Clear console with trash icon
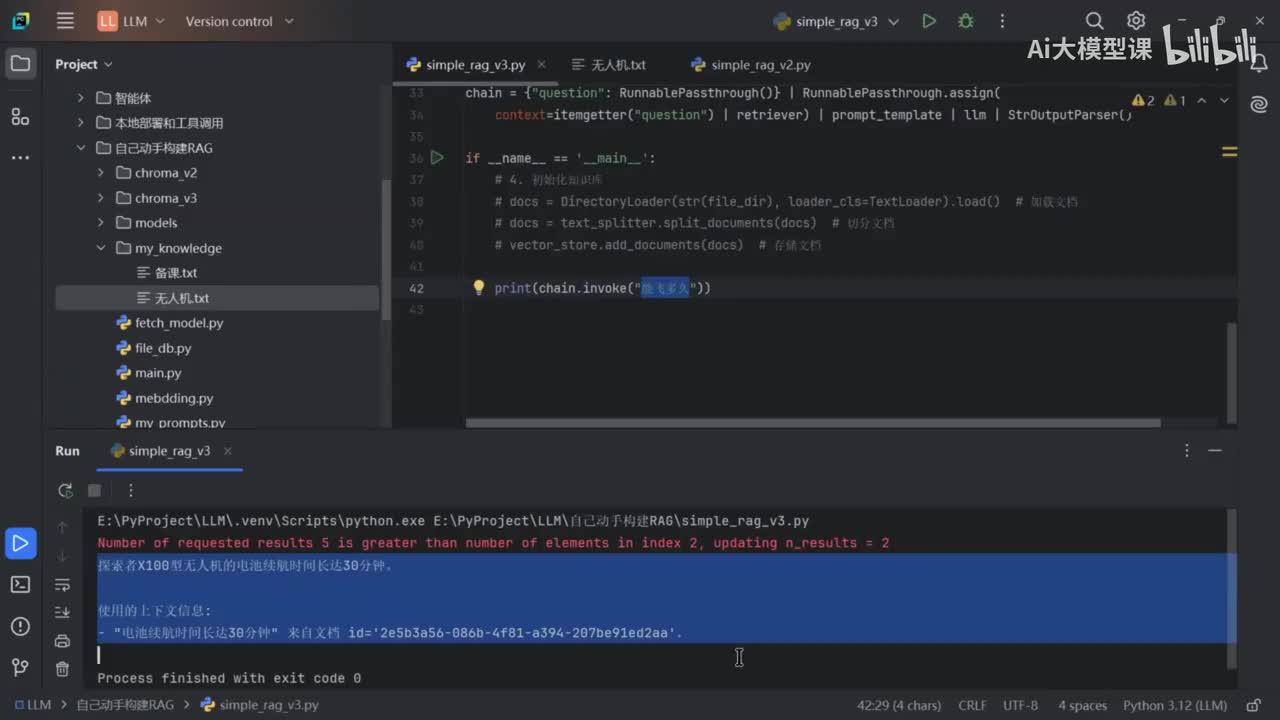The image size is (1280, 720). 62,669
